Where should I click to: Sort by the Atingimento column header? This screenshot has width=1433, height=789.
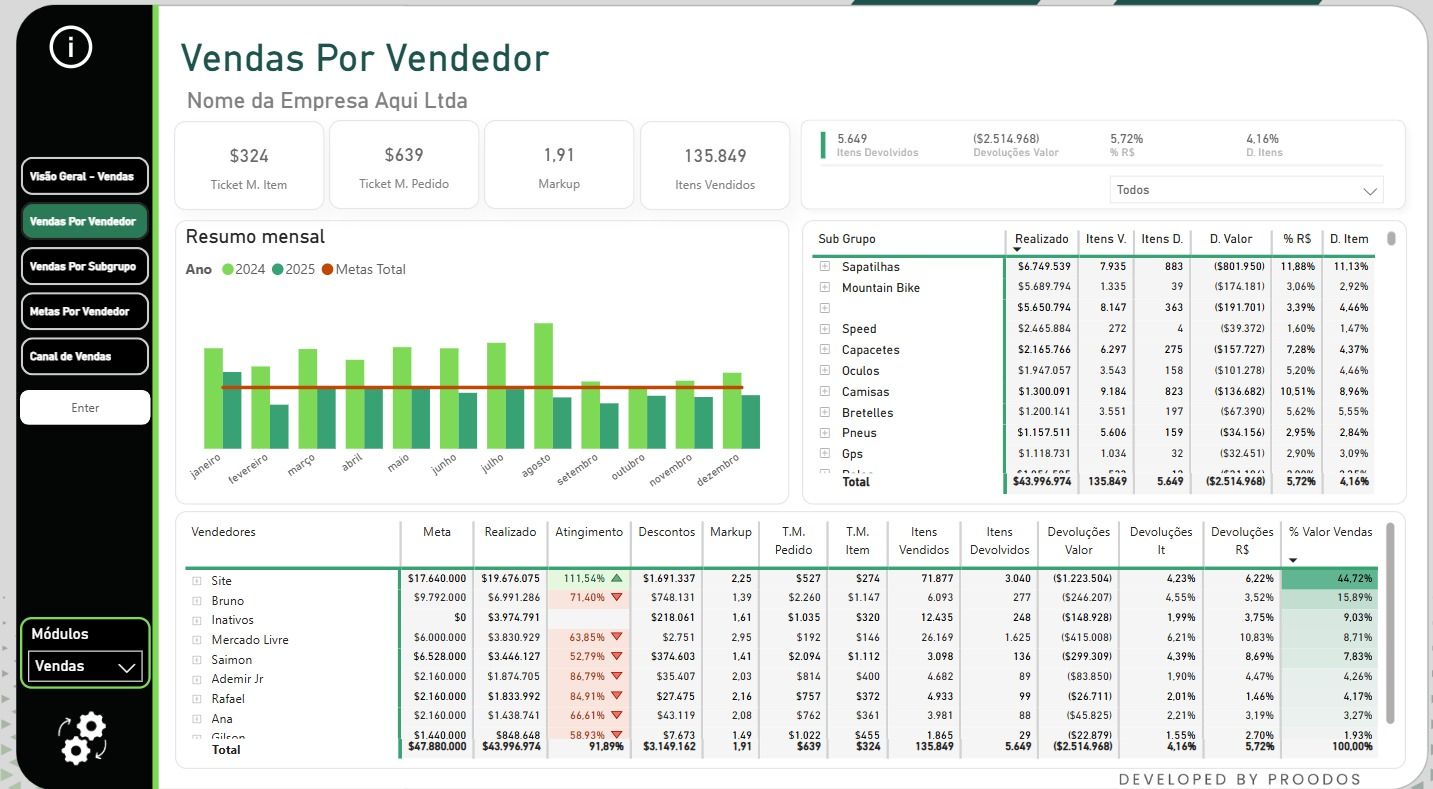(589, 532)
